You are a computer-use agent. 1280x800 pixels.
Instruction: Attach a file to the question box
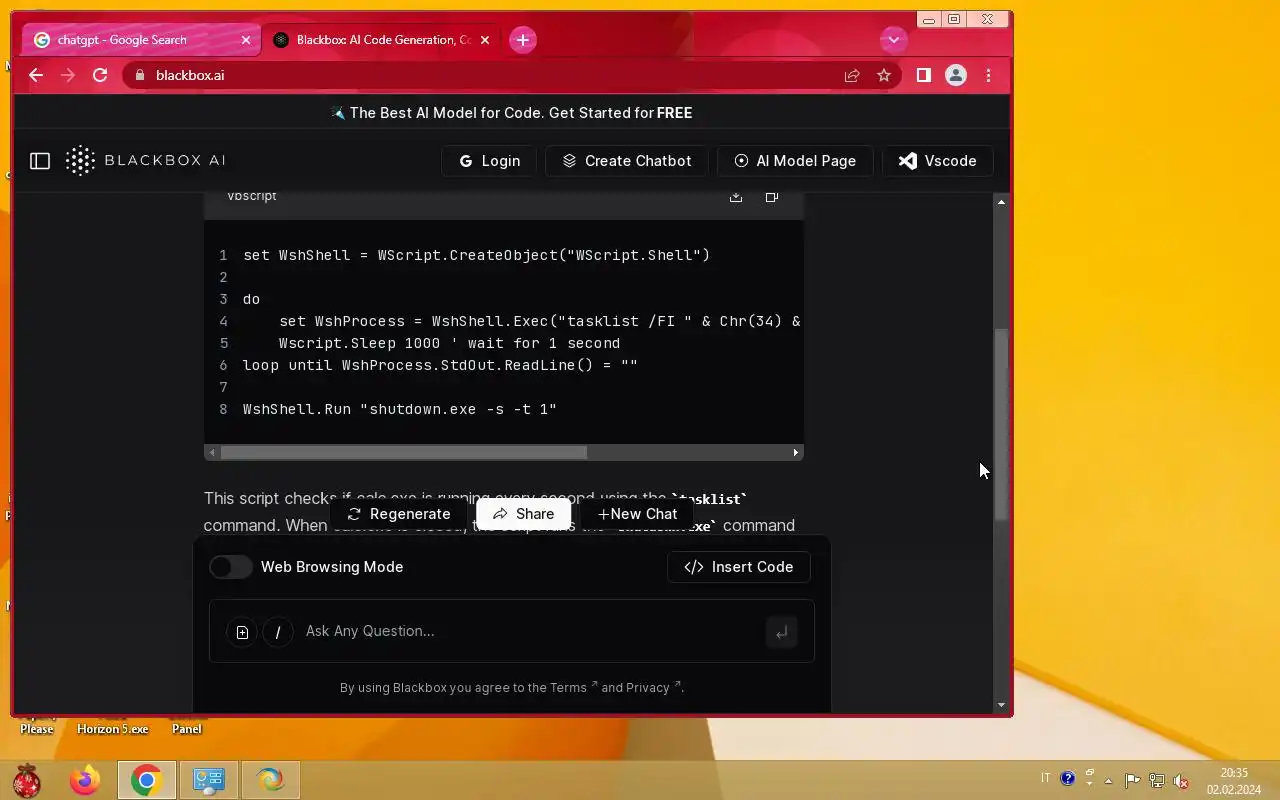pos(242,632)
